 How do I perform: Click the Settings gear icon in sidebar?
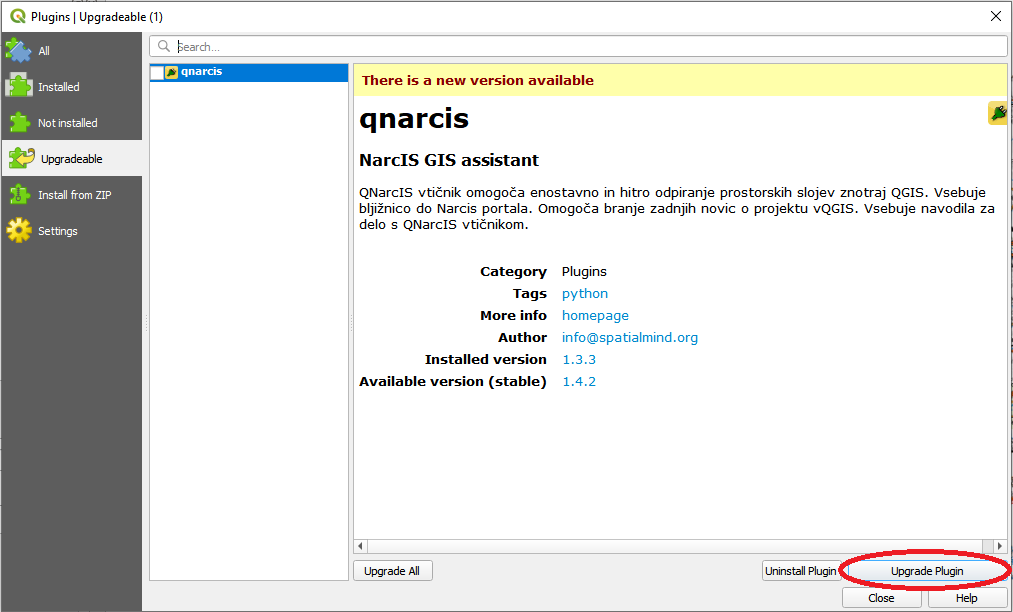(18, 230)
